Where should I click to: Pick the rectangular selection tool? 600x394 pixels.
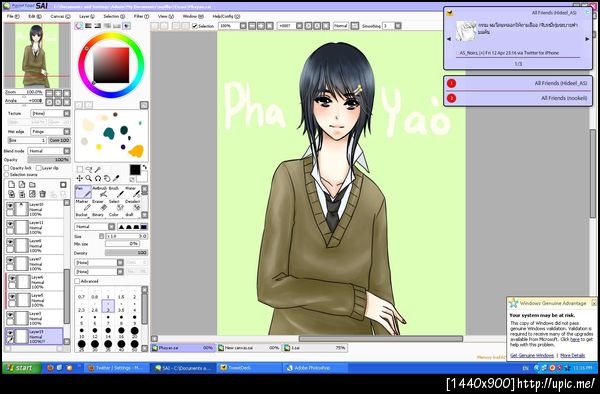coord(80,169)
